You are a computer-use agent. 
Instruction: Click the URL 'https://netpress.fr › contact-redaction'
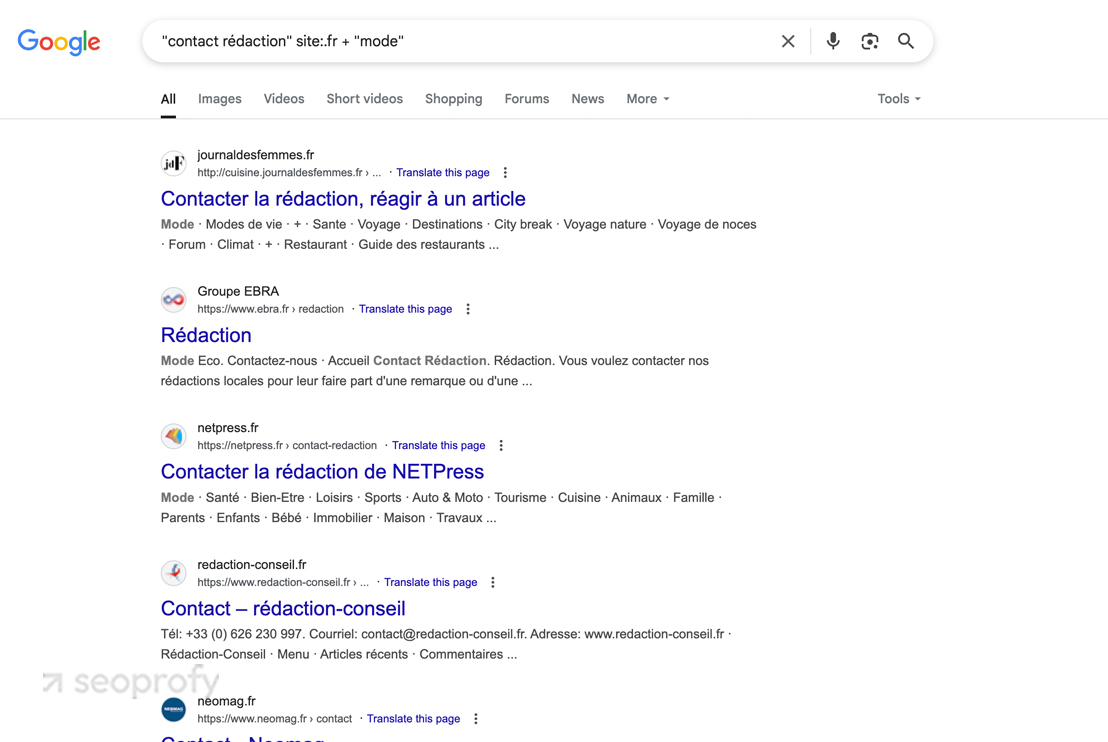point(287,445)
